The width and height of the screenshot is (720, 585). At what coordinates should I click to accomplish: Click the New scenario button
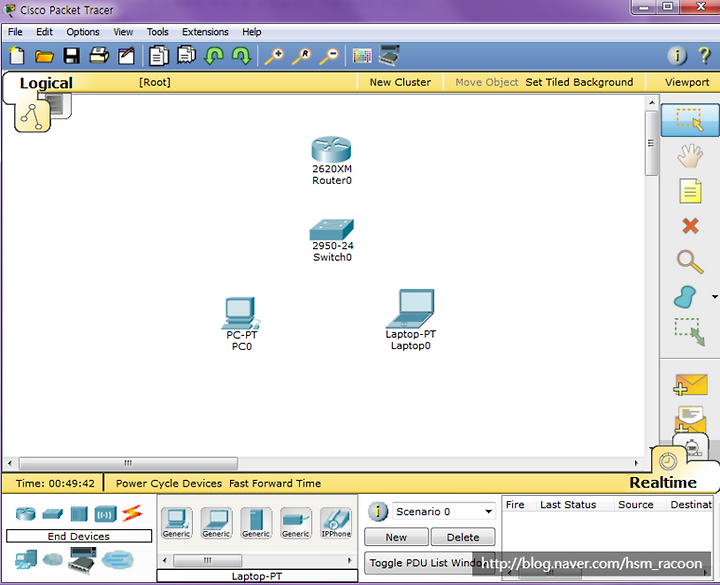coord(396,537)
